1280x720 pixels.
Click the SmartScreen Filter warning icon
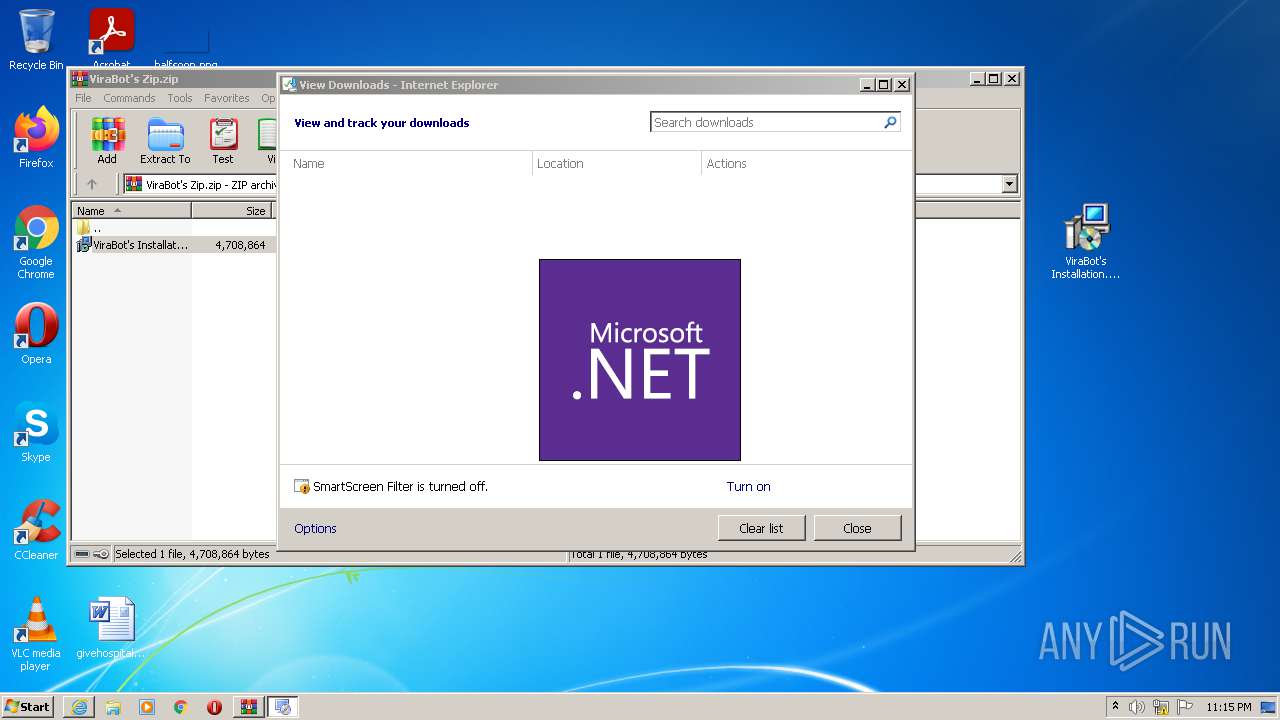(x=302, y=486)
